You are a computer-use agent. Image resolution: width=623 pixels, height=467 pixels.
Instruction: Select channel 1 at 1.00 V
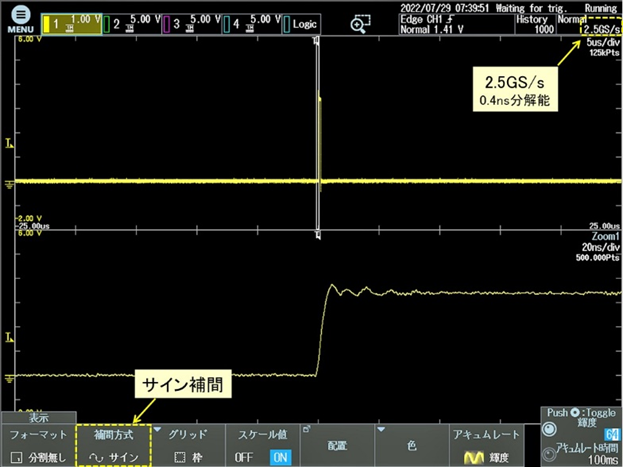72,24
